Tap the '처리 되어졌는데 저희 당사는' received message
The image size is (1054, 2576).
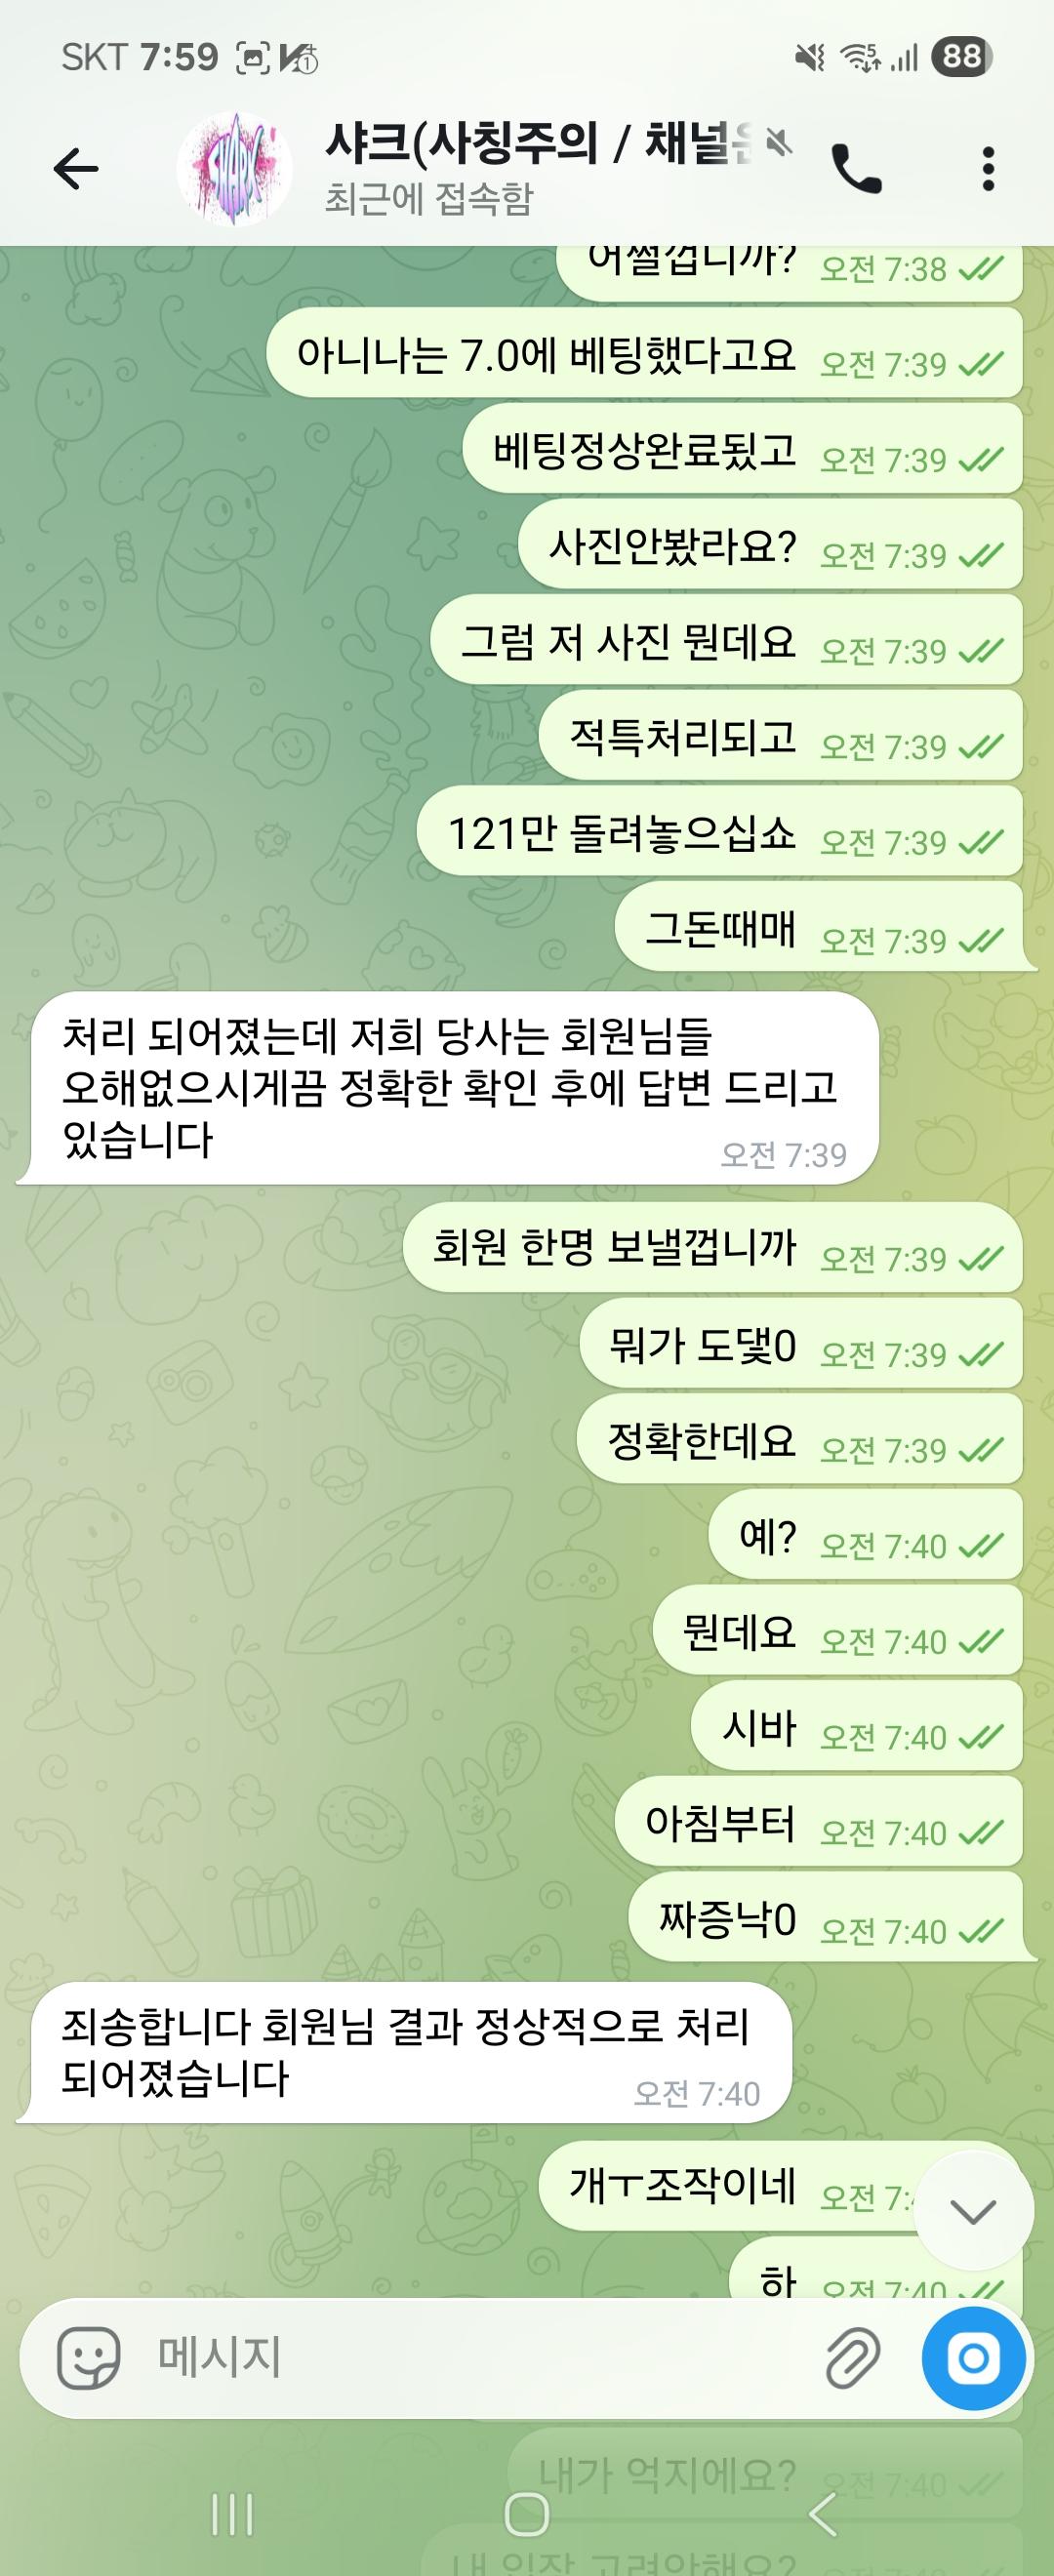coord(447,1089)
